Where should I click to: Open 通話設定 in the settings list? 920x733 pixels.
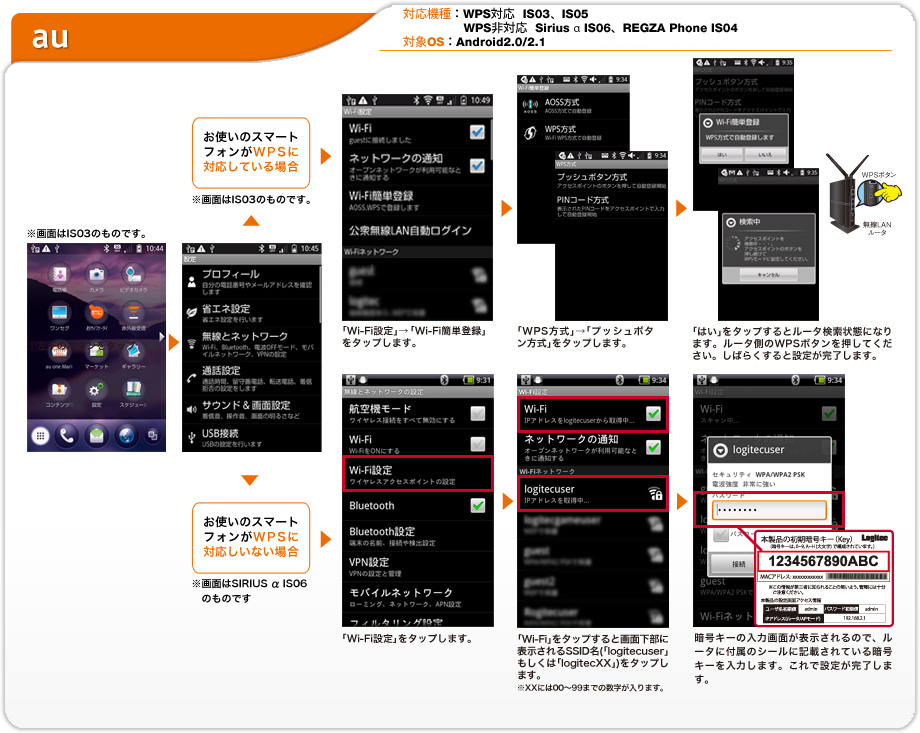[252, 379]
